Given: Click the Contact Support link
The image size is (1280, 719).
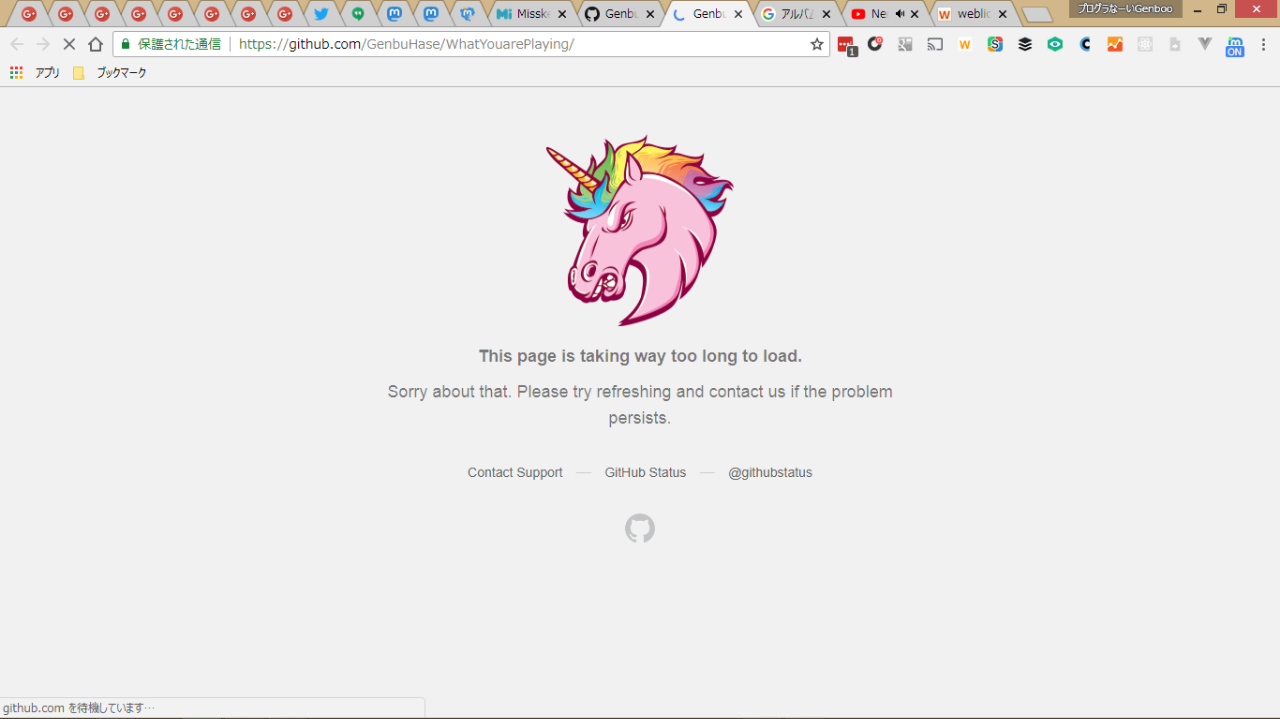Looking at the screenshot, I should click(515, 473).
